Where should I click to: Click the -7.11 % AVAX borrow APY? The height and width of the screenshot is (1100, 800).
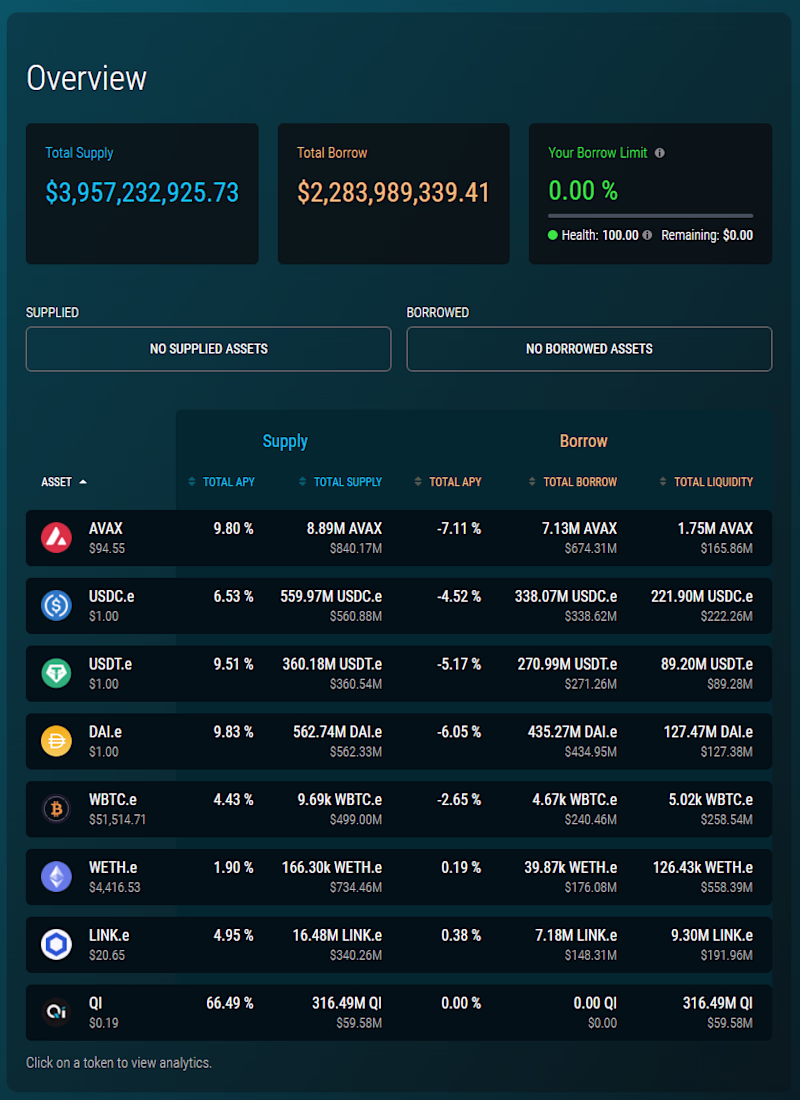[x=459, y=528]
